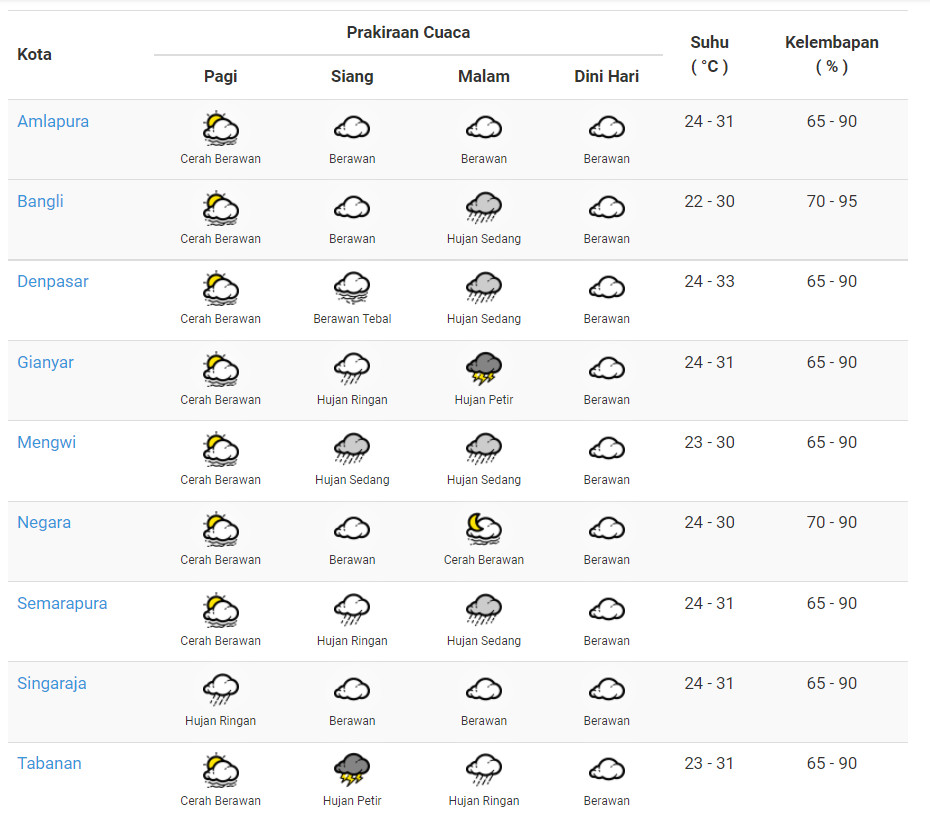This screenshot has height=826, width=930.
Task: Click Negara's moon-and-cloud Malam icon
Action: tap(484, 529)
